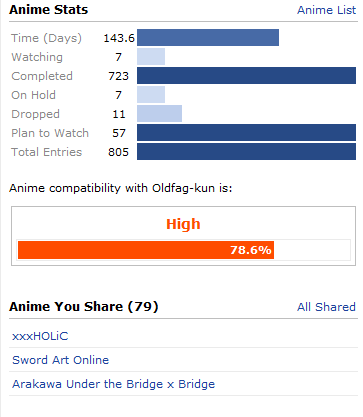Click the Total Entries count 805

[x=118, y=152]
